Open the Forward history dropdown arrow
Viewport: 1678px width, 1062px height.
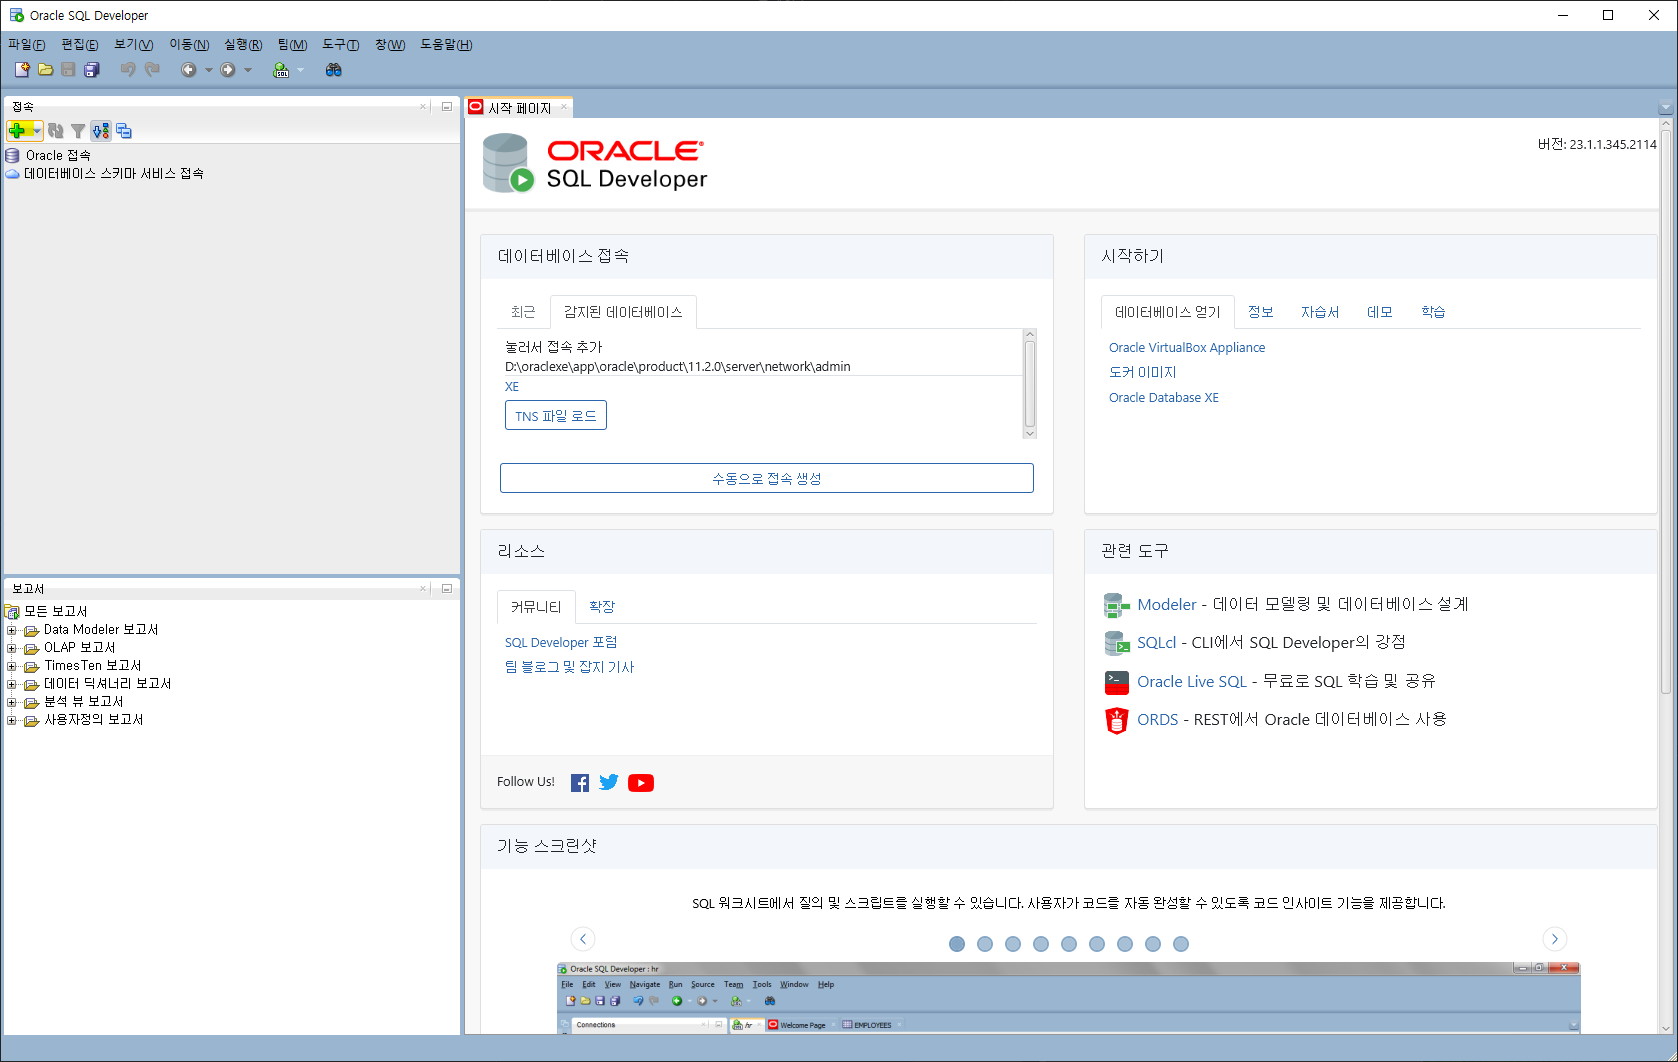(248, 70)
